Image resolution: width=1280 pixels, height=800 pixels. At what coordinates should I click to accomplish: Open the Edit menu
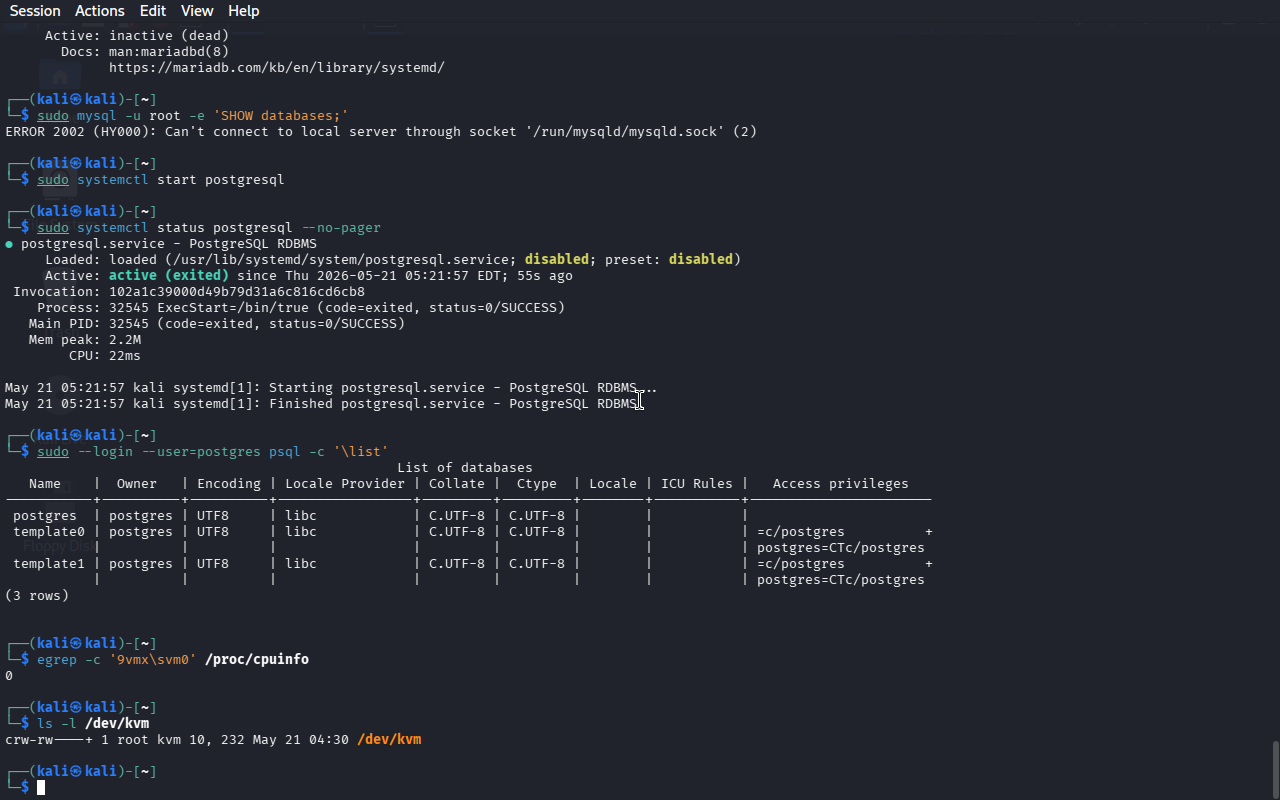[x=153, y=11]
